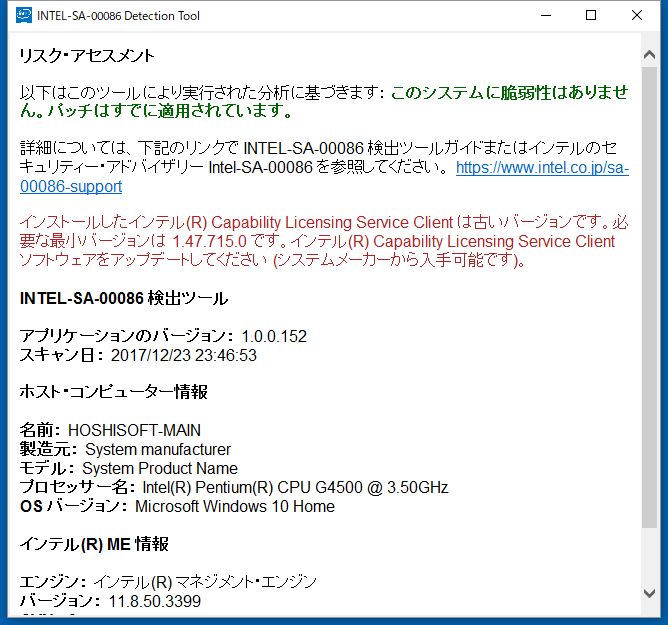This screenshot has height=625, width=668.
Task: Click the scrollbar down arrow
Action: click(649, 593)
